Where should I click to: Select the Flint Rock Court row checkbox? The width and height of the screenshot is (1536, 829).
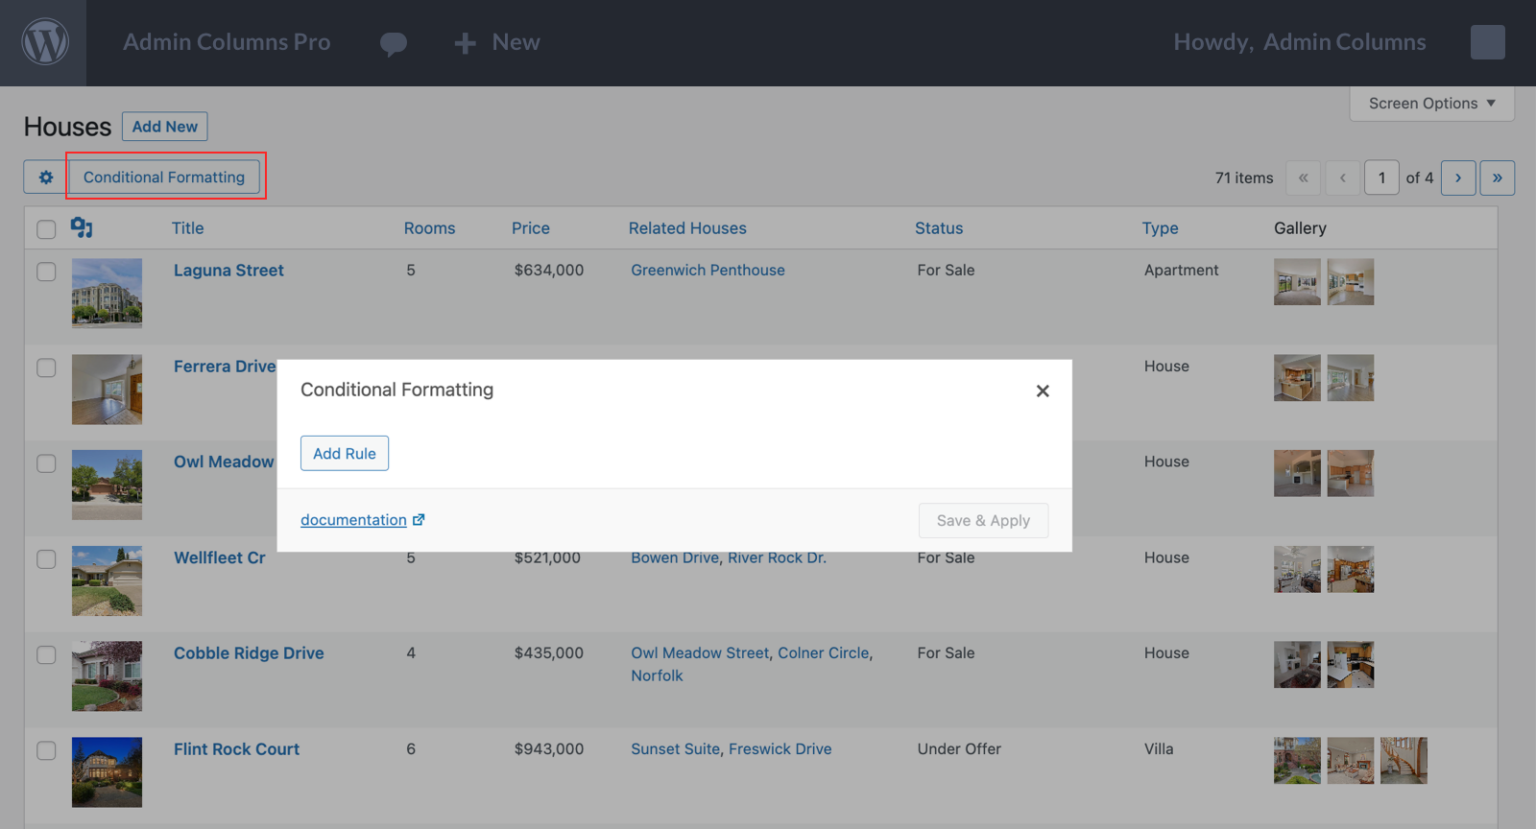pos(46,750)
